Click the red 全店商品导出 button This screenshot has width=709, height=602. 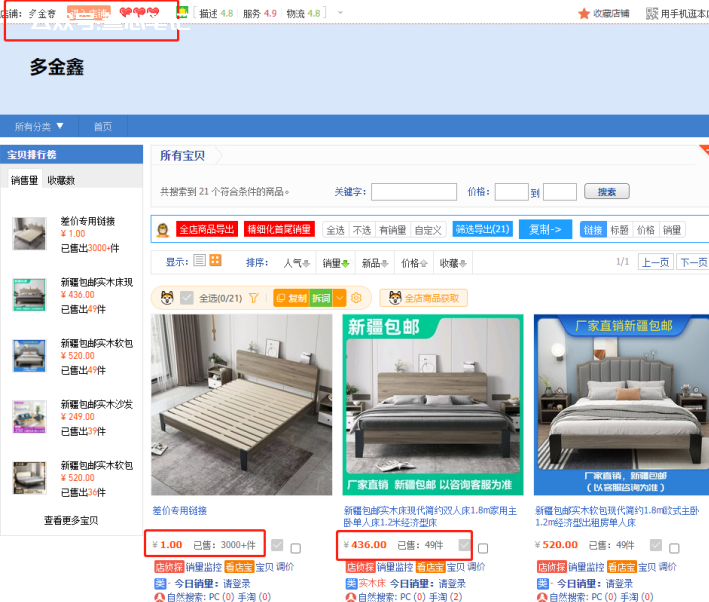pyautogui.click(x=207, y=229)
